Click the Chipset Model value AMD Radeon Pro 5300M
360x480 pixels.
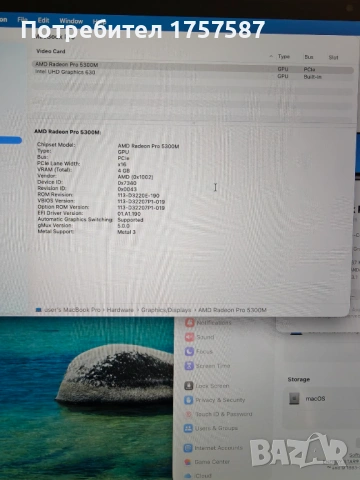[x=148, y=146]
